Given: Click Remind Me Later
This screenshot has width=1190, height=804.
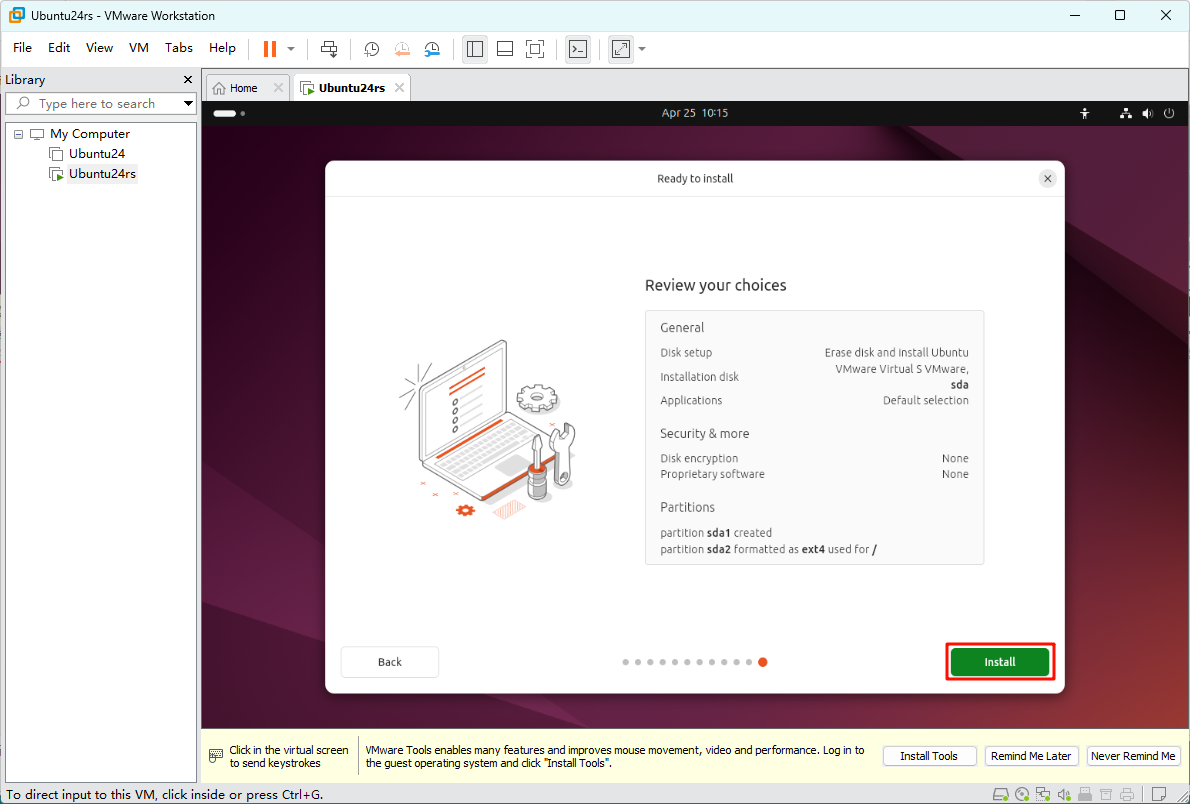Looking at the screenshot, I should pos(1031,756).
